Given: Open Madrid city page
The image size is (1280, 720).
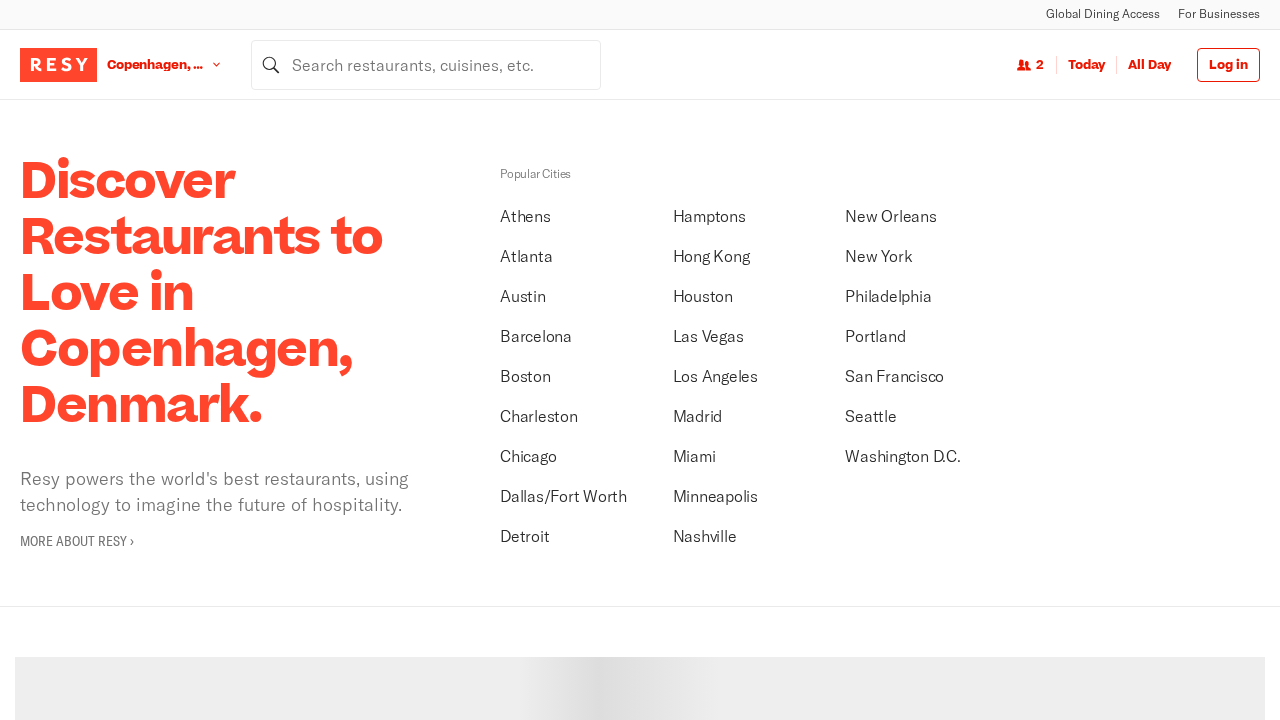Looking at the screenshot, I should click(x=697, y=416).
